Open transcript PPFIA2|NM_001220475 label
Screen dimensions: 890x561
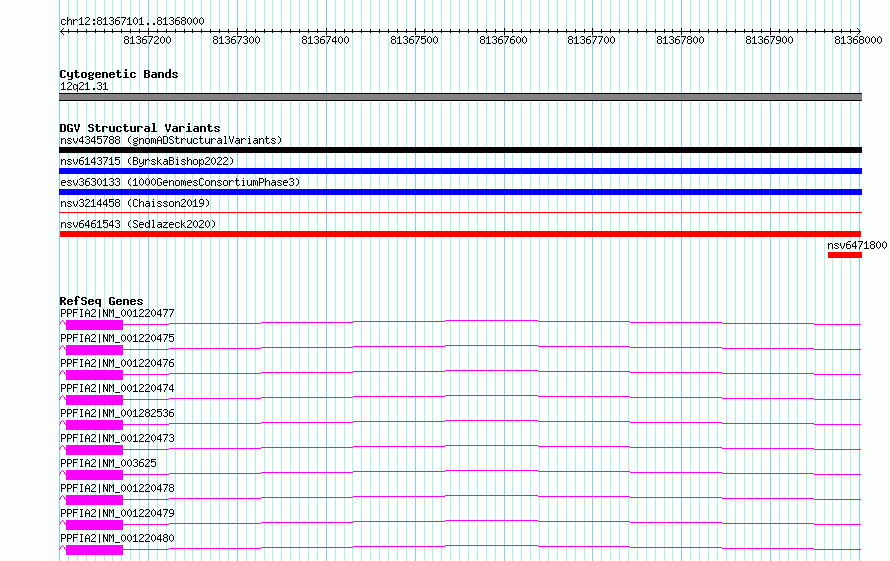117,338
